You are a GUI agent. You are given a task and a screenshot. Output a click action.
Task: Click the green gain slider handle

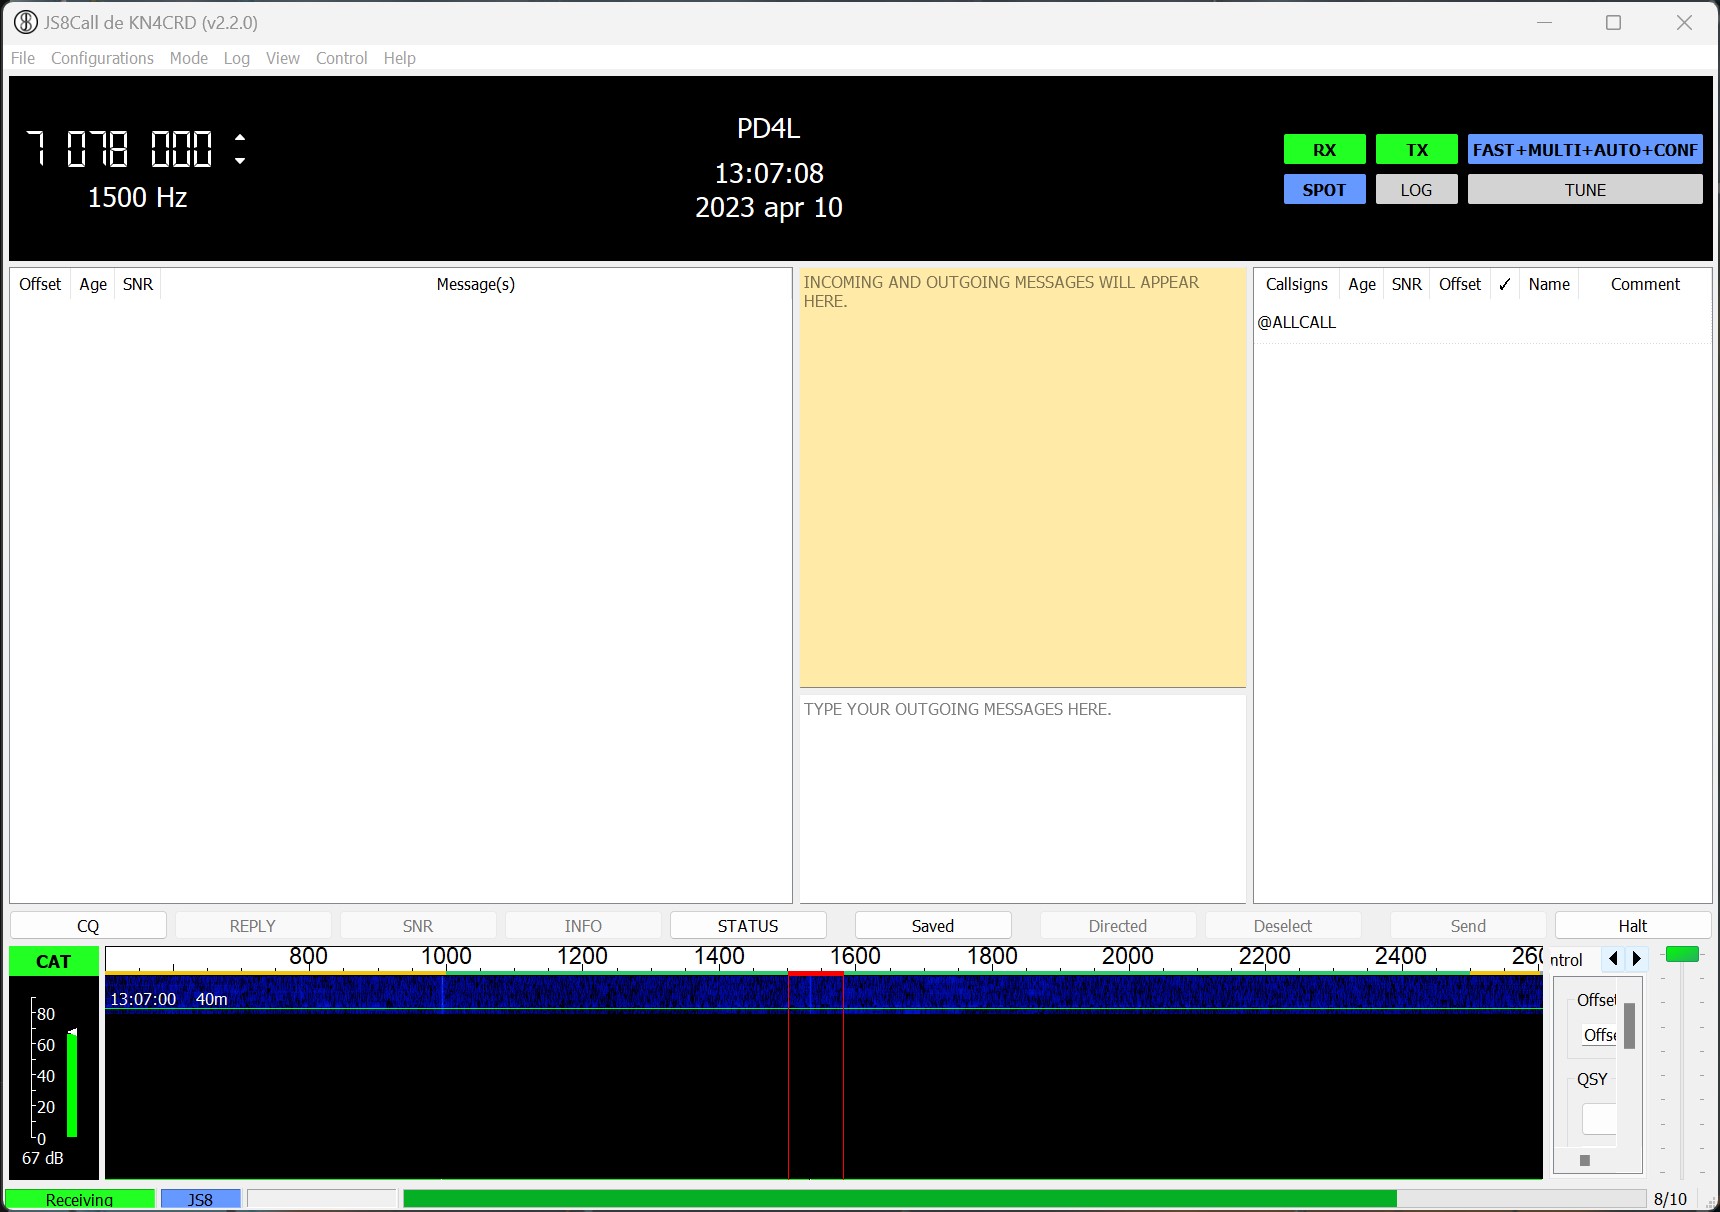point(1682,954)
